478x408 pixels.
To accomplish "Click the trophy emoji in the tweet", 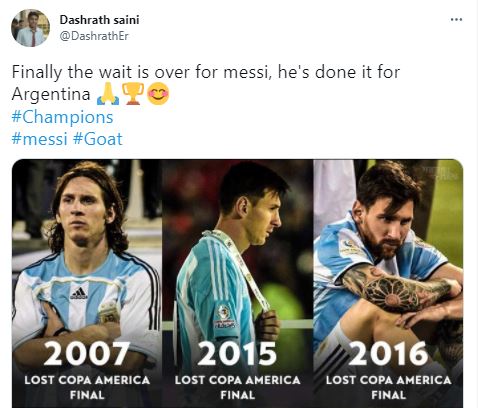I will tap(133, 94).
